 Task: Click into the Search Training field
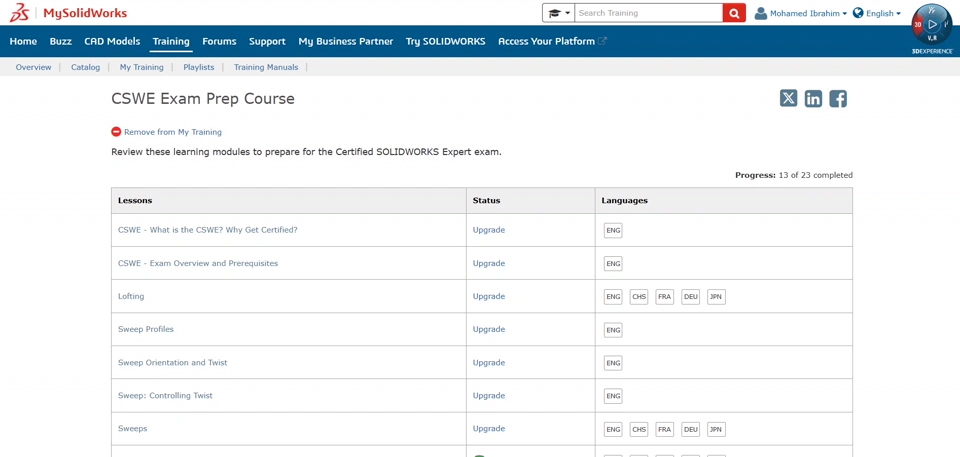(648, 13)
